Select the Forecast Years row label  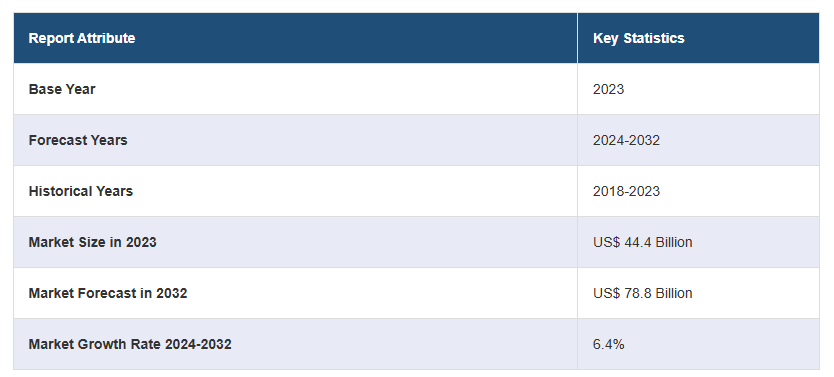click(78, 140)
